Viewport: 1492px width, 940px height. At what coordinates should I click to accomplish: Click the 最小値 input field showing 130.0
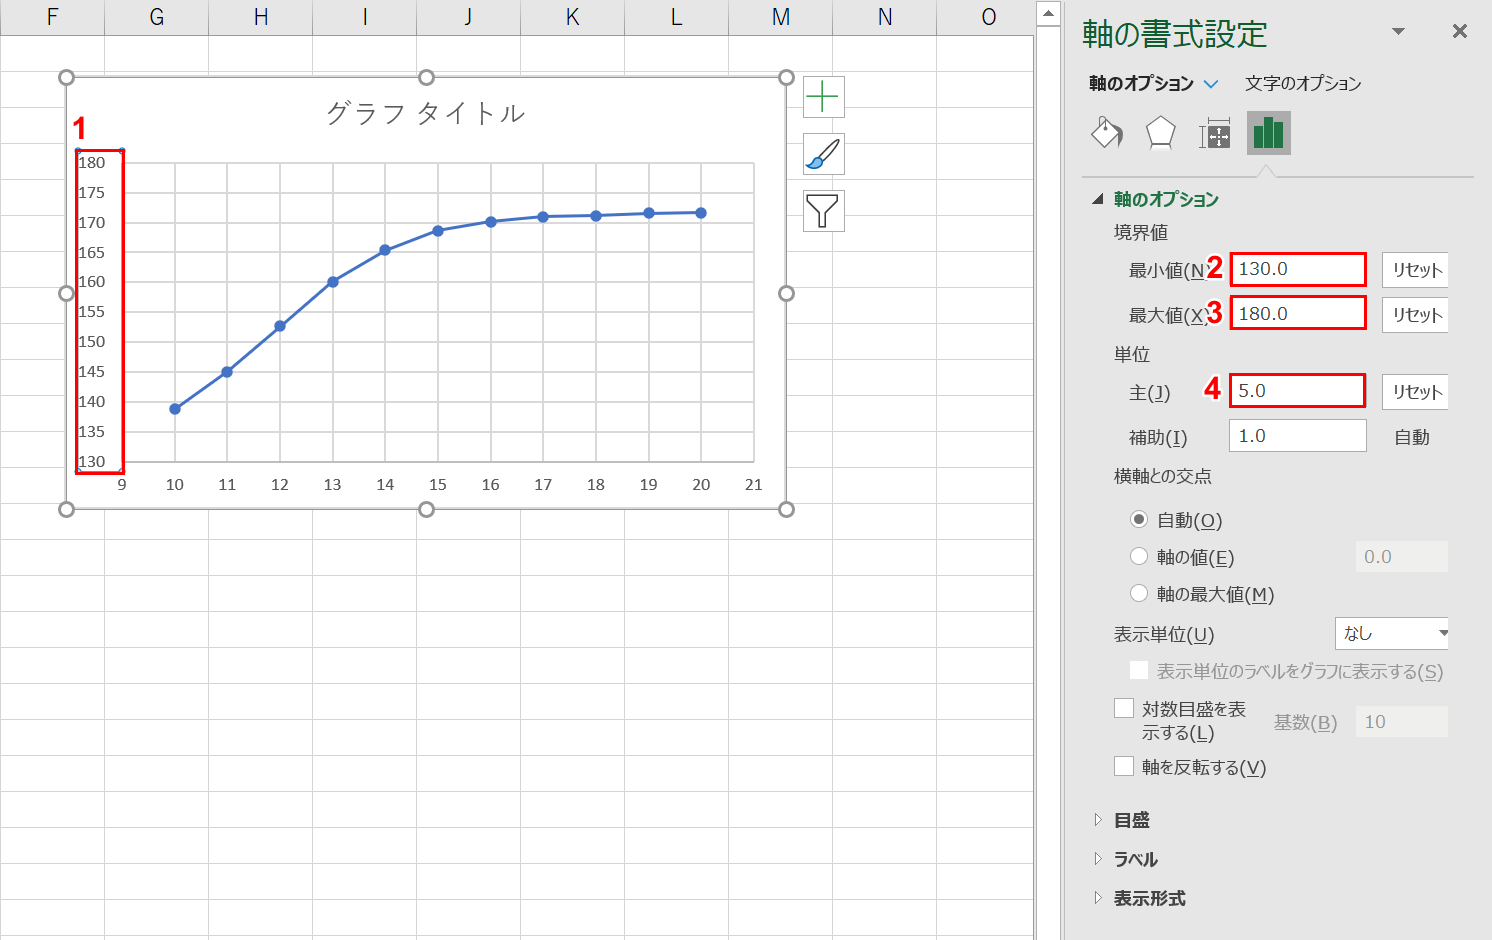coord(1297,269)
